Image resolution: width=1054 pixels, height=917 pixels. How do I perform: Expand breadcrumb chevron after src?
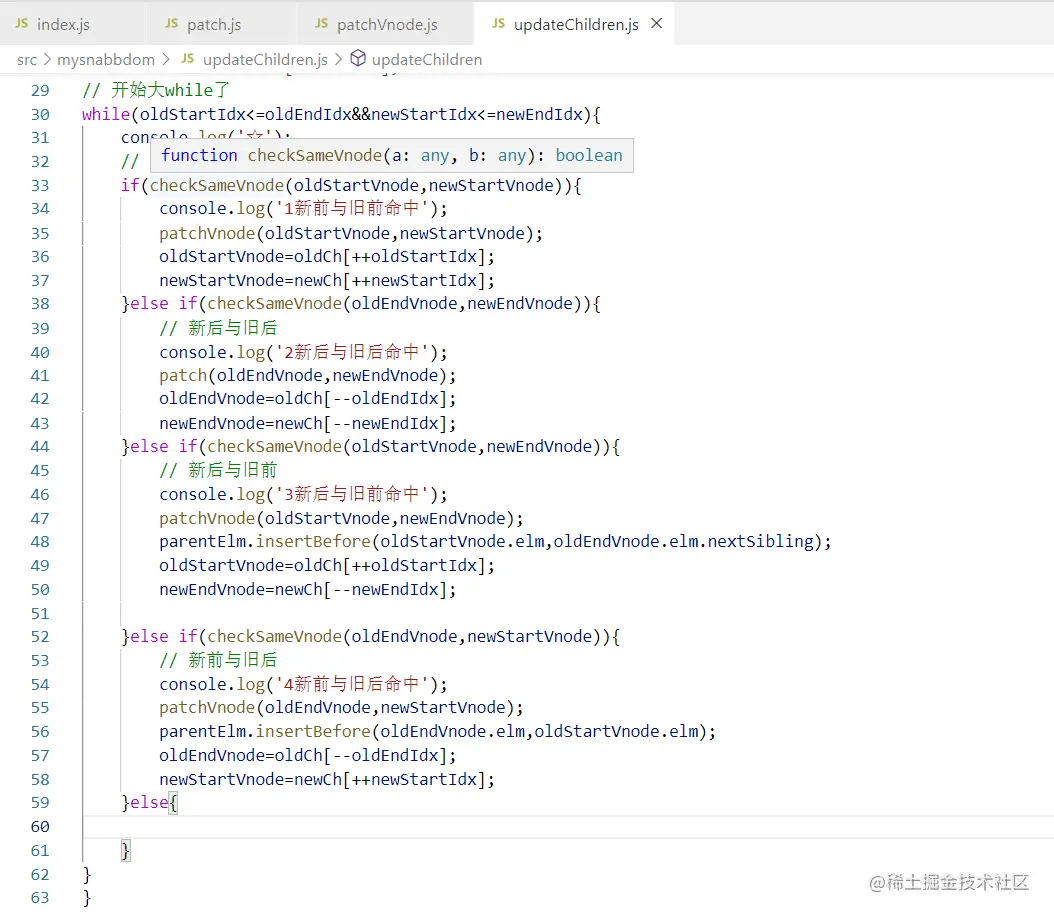click(x=47, y=60)
